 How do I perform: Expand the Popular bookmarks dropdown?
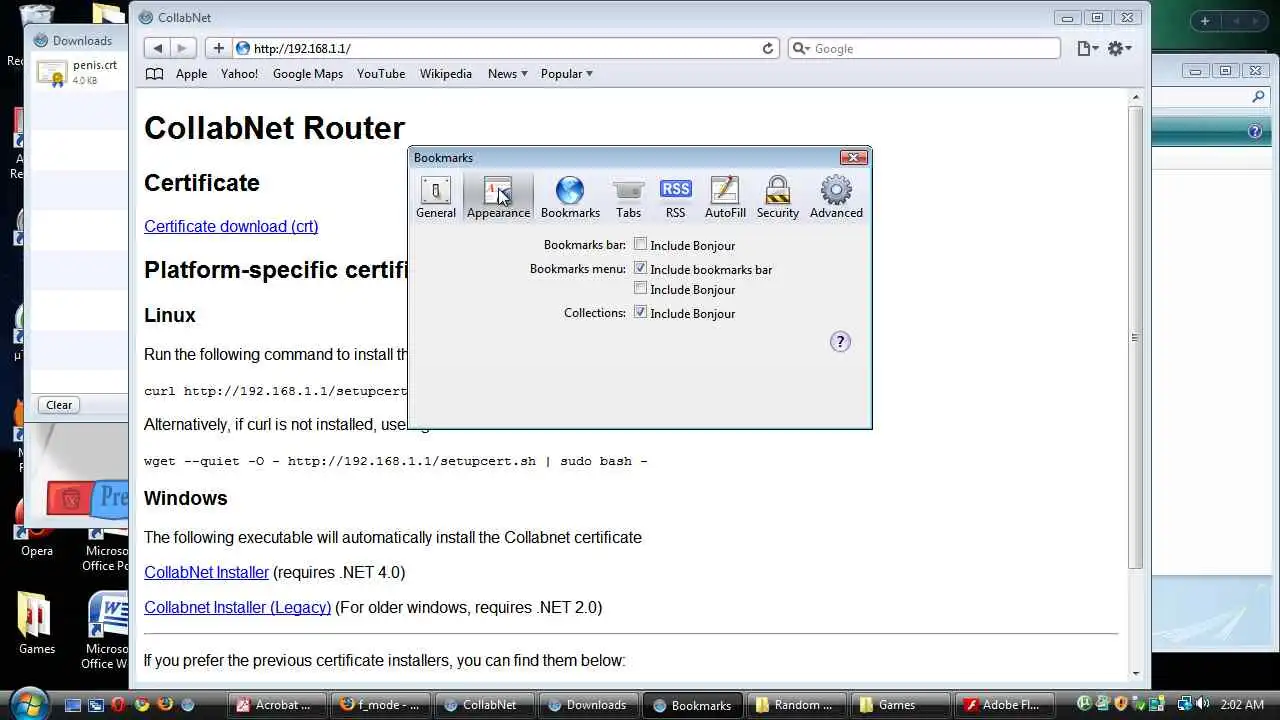click(567, 74)
